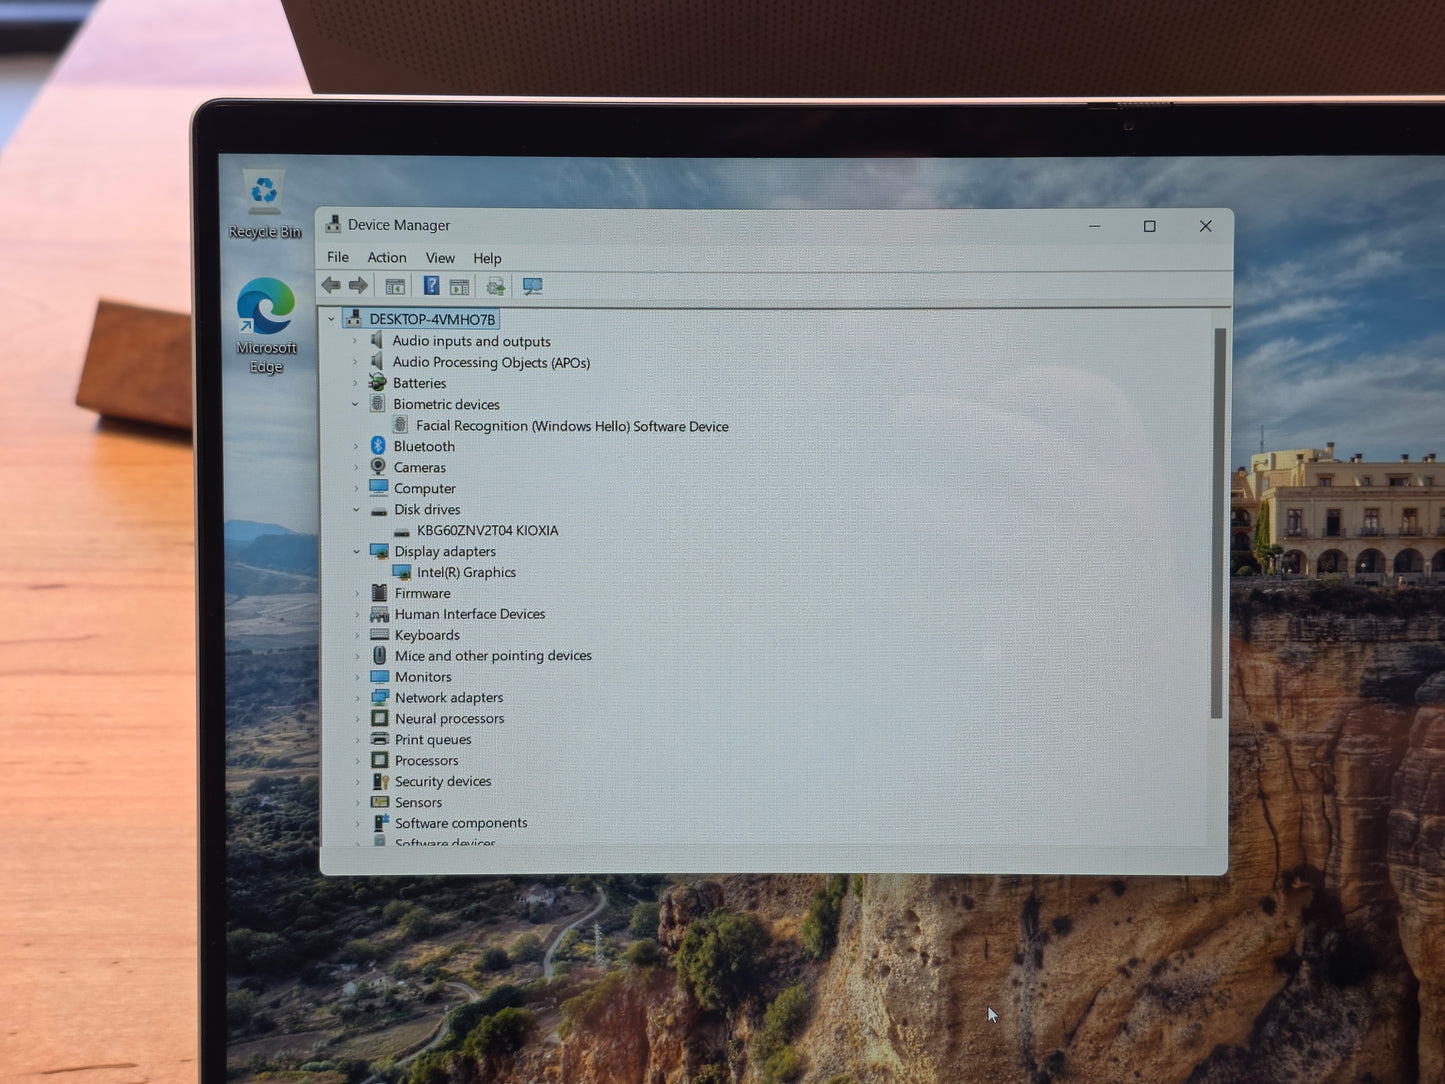Image resolution: width=1445 pixels, height=1084 pixels.
Task: Click the Scan for hardware changes icon
Action: pos(532,288)
